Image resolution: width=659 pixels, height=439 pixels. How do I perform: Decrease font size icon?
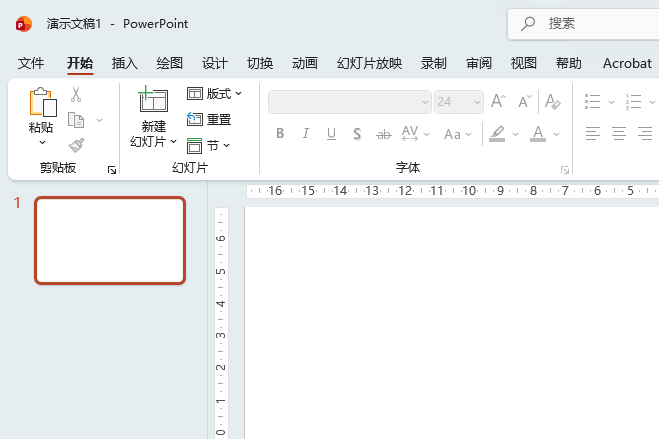525,101
